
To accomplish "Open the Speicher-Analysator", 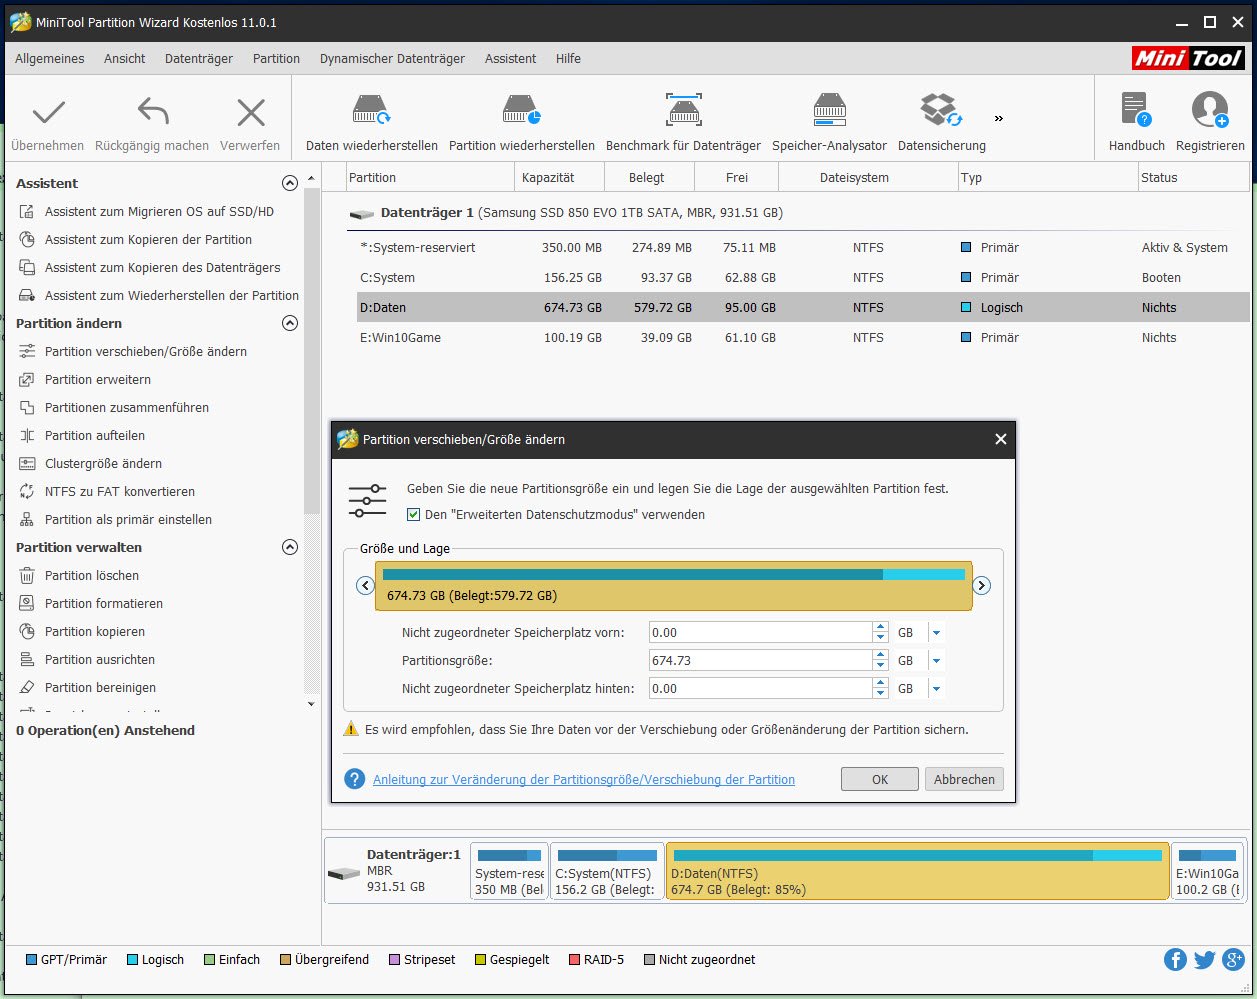I will click(x=829, y=118).
